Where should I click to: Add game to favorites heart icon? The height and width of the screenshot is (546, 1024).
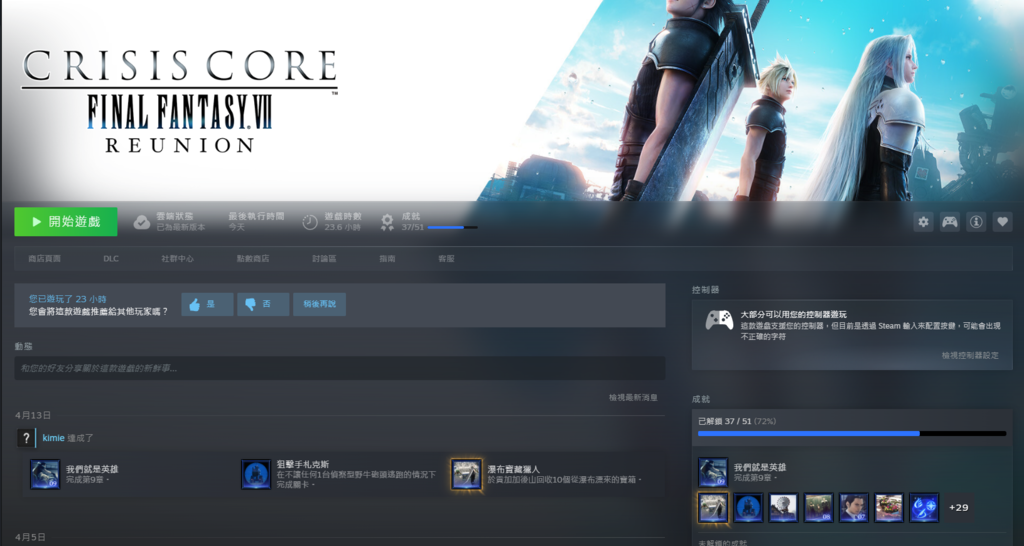[1002, 222]
